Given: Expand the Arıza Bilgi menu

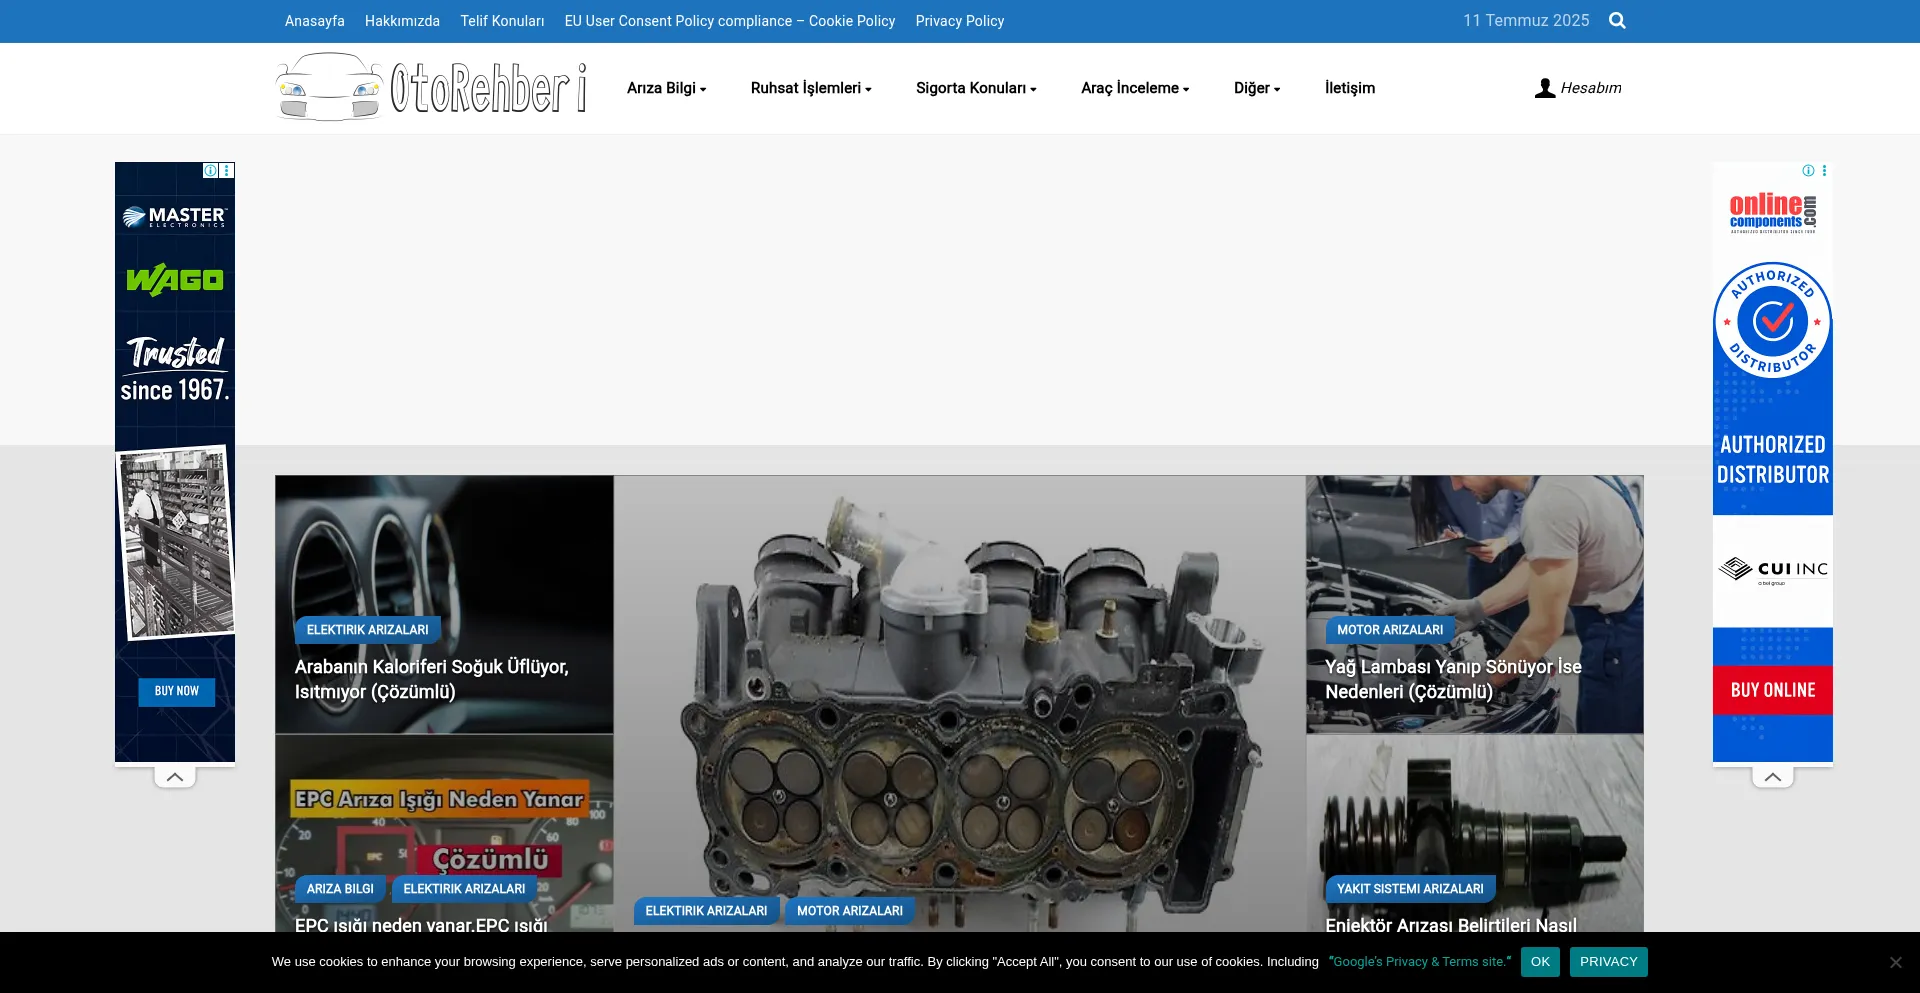Looking at the screenshot, I should (666, 88).
